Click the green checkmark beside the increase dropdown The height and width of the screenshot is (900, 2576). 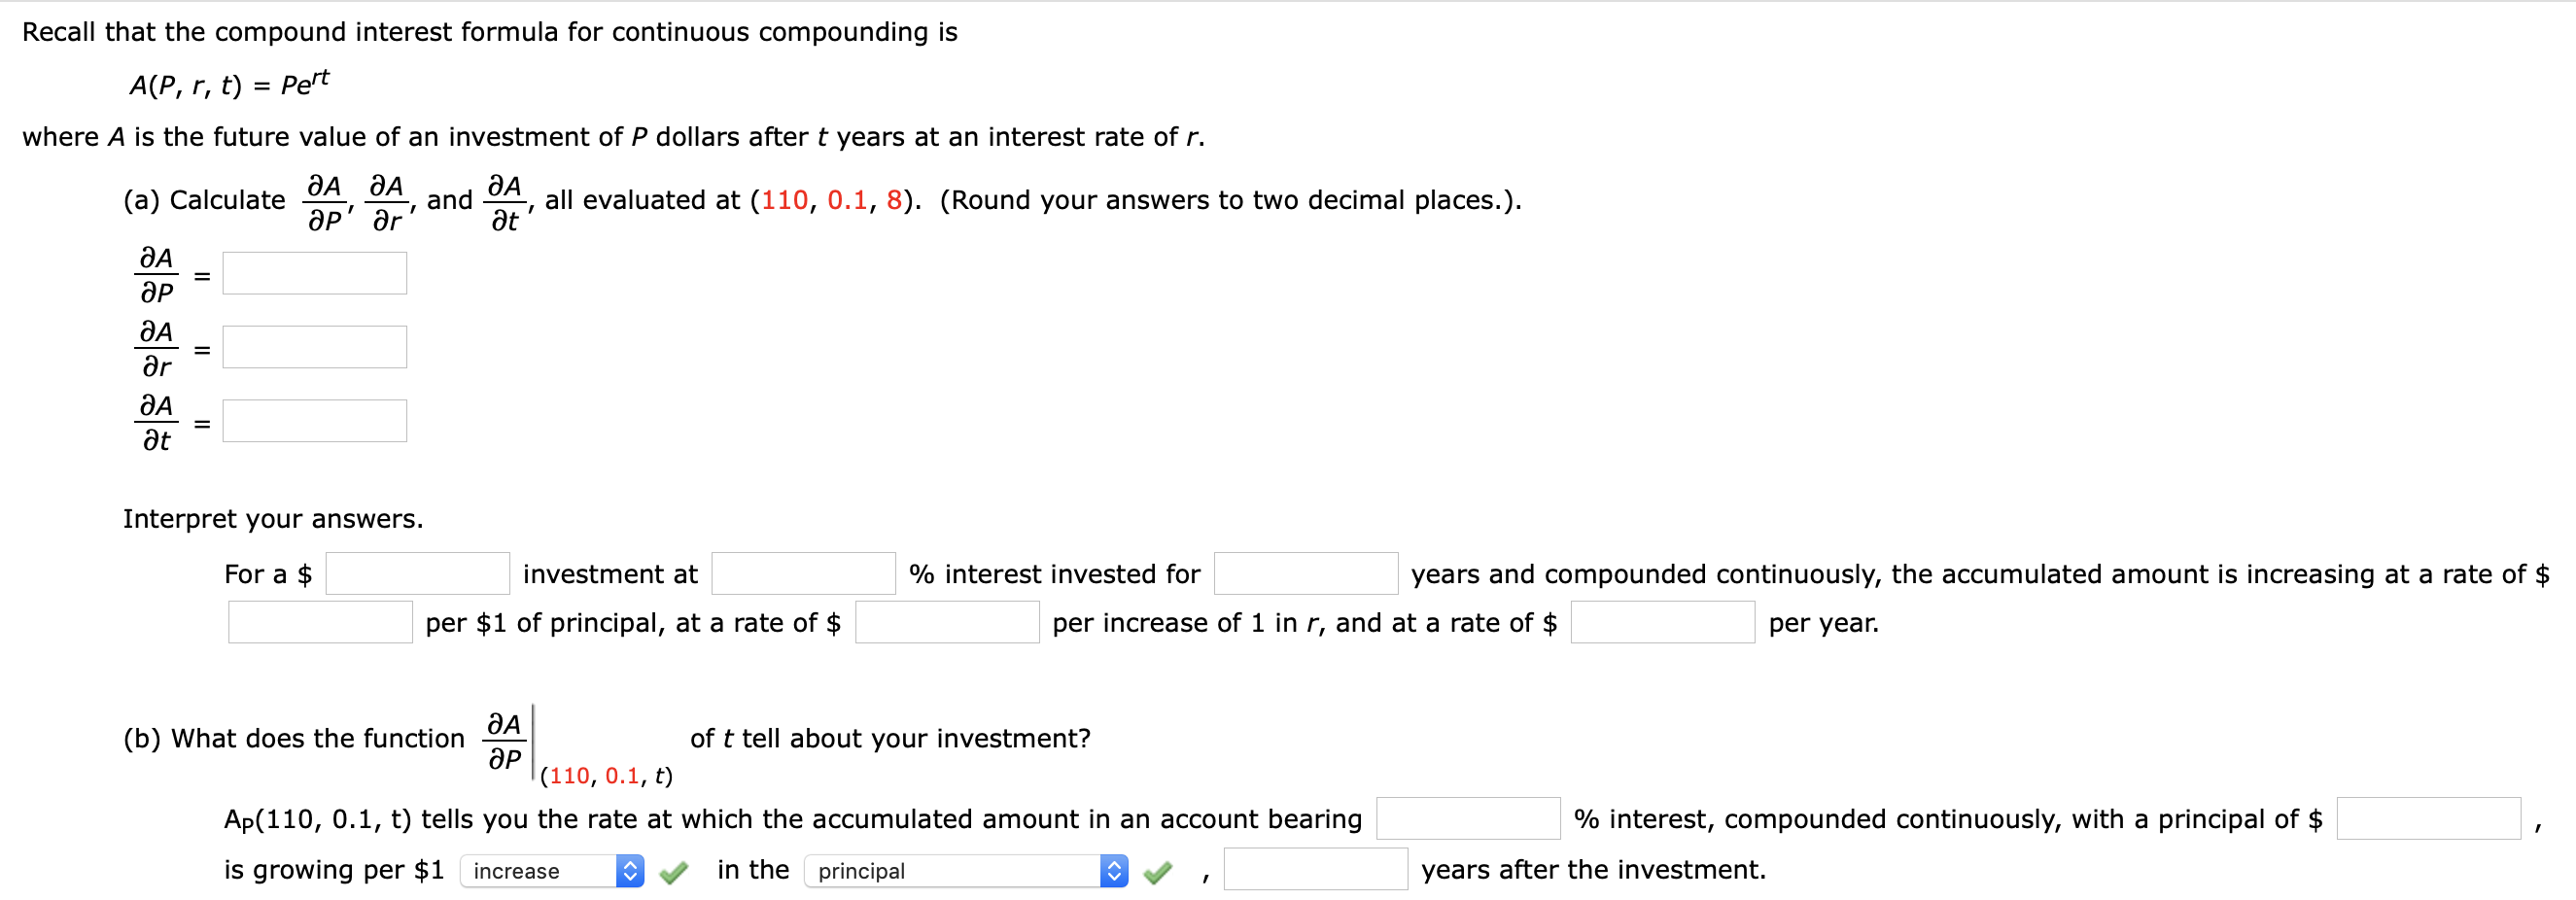point(673,870)
